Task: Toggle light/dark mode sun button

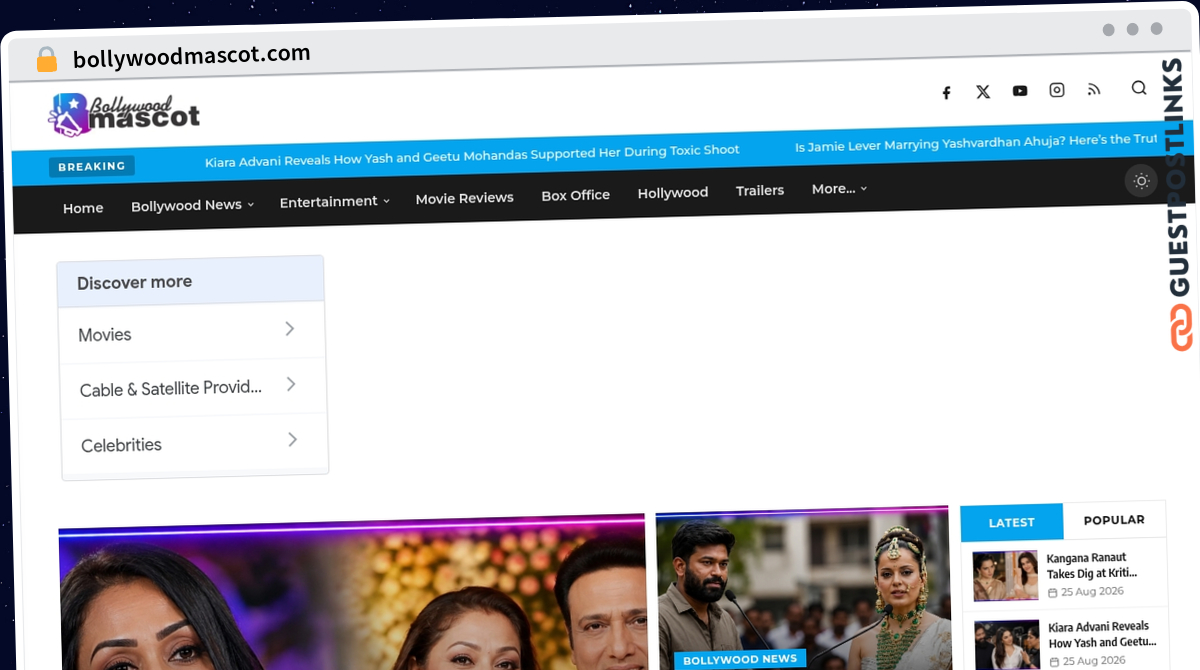Action: [1141, 181]
